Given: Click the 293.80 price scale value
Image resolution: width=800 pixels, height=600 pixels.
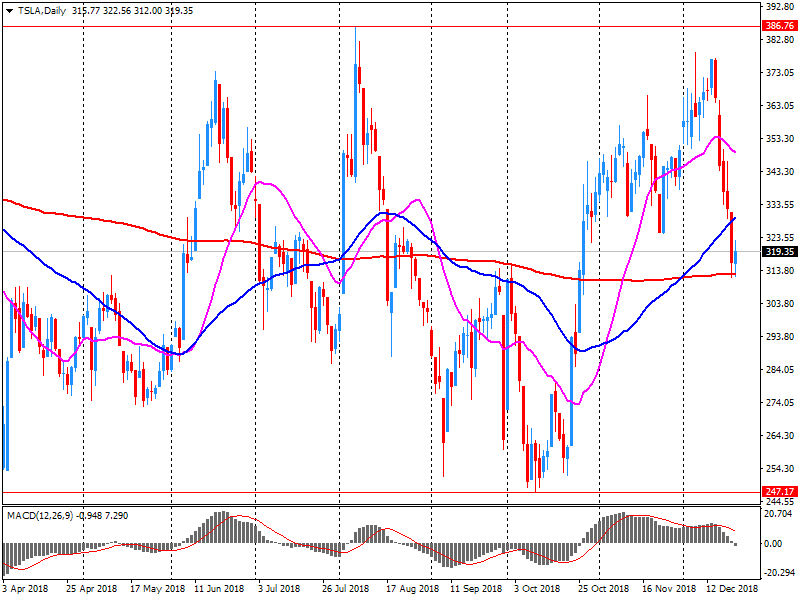Looking at the screenshot, I should [x=780, y=336].
